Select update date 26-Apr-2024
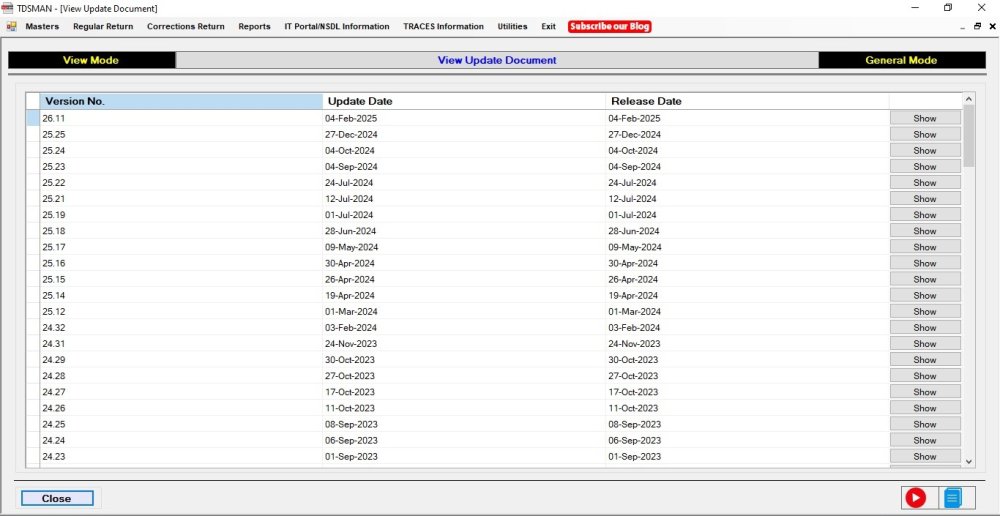The width and height of the screenshot is (1000, 516). click(464, 279)
